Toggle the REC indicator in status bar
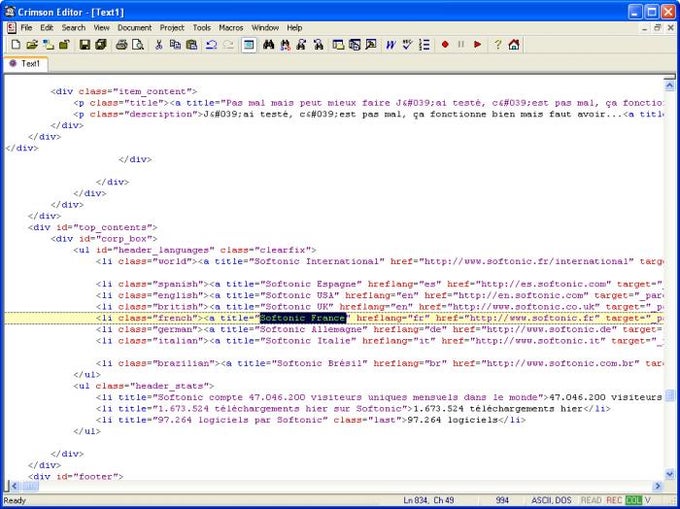680x509 pixels. click(614, 500)
